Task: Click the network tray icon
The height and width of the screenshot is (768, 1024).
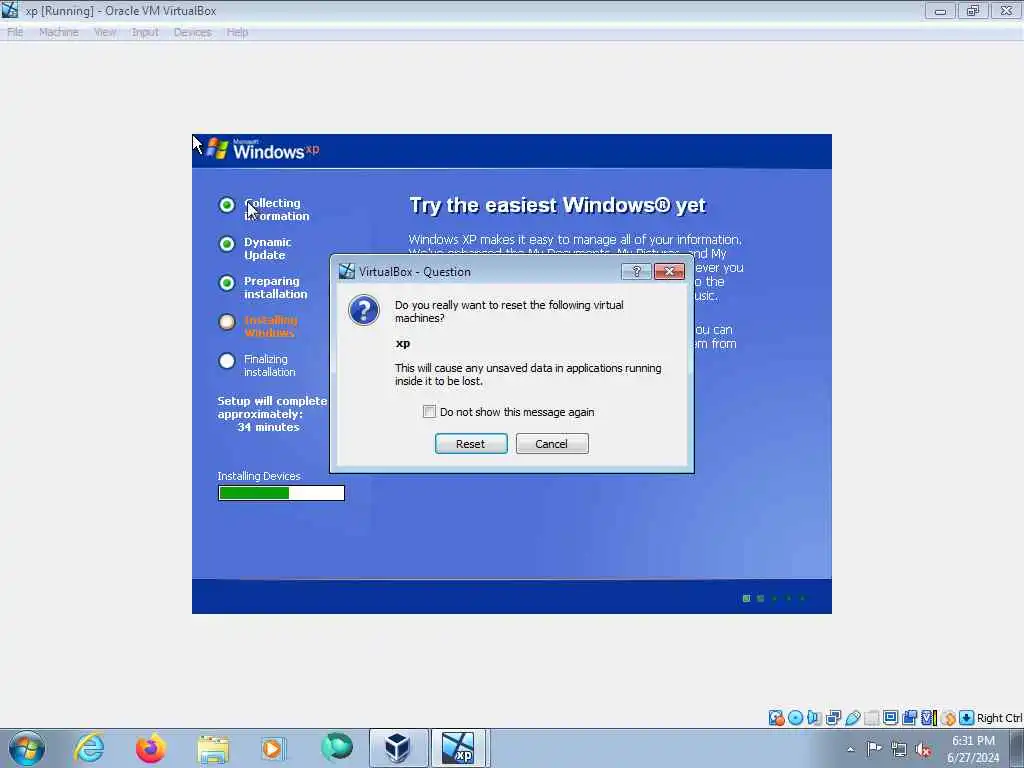Action: coord(899,749)
